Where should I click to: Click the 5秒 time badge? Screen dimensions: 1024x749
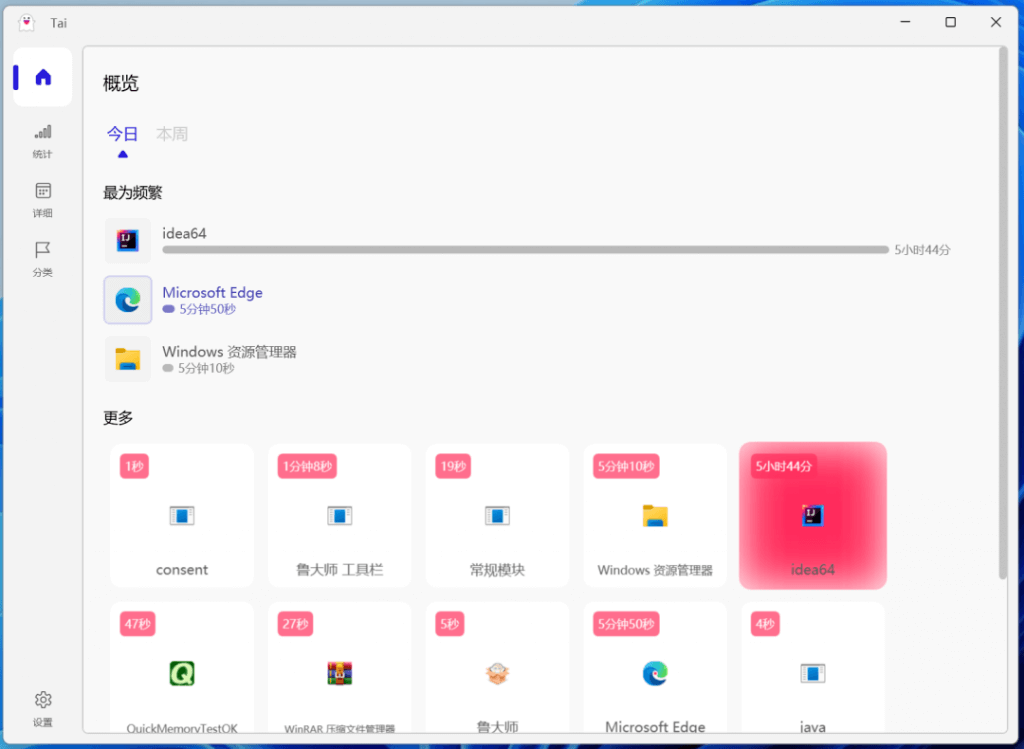click(450, 624)
